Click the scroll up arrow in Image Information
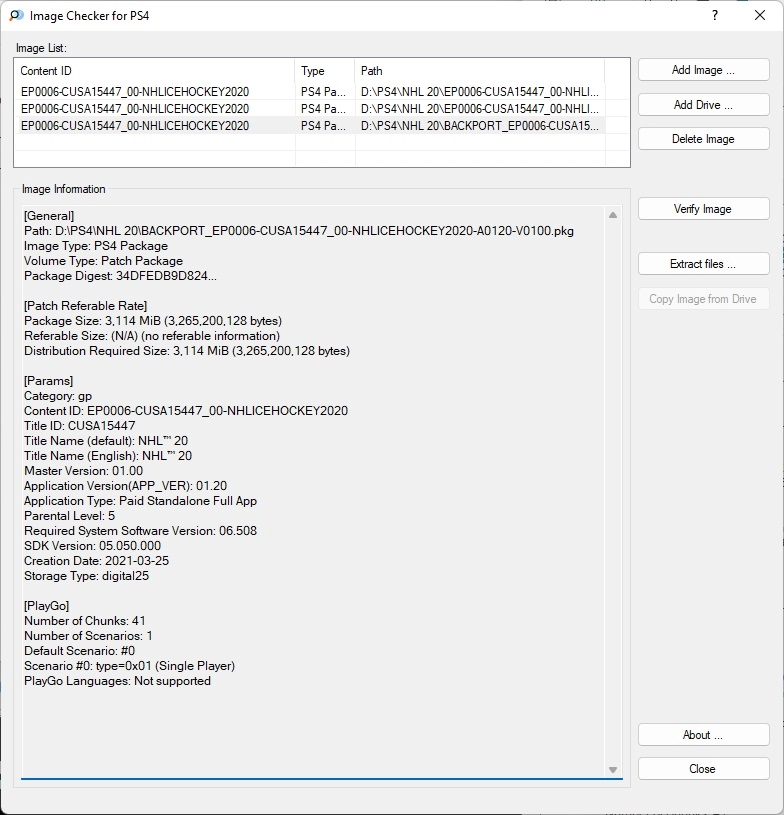Screen dimensions: 784x815 point(613,215)
